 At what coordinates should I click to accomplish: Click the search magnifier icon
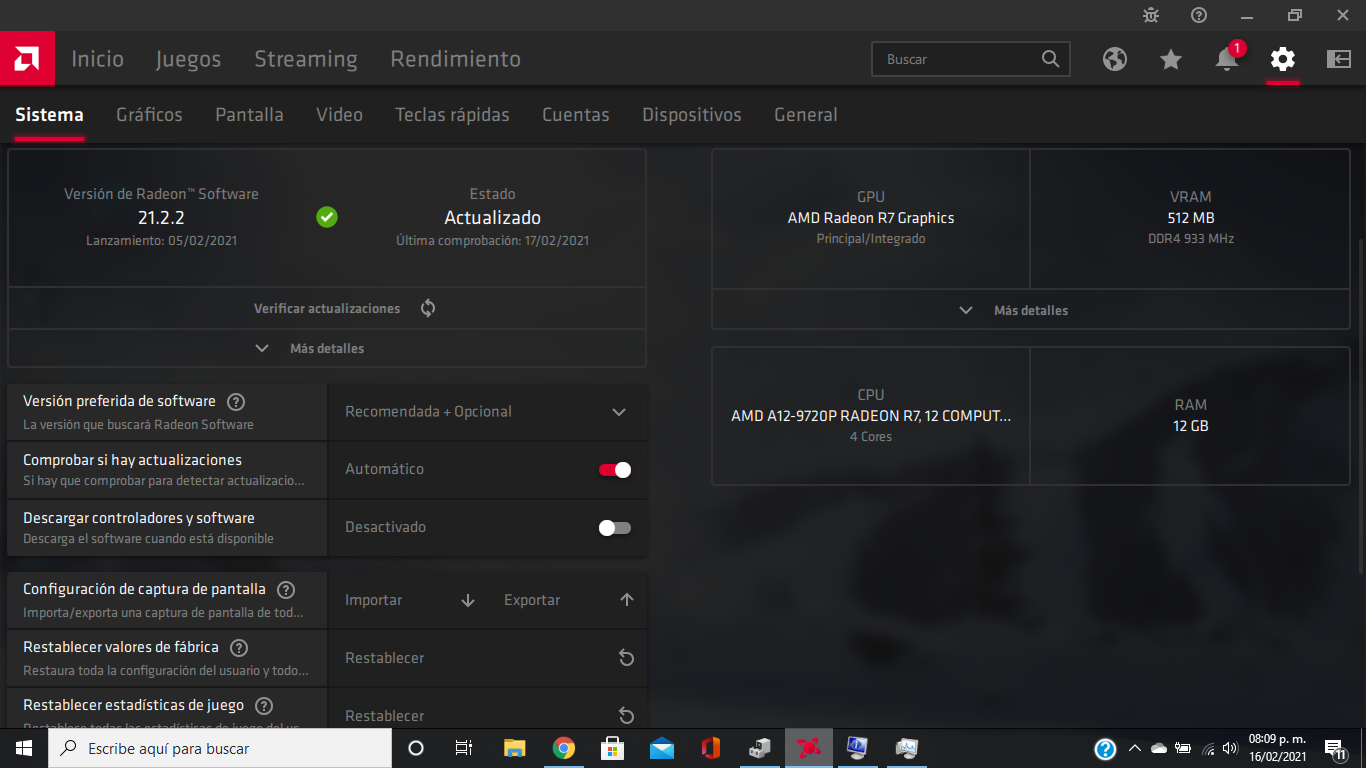pos(1050,59)
